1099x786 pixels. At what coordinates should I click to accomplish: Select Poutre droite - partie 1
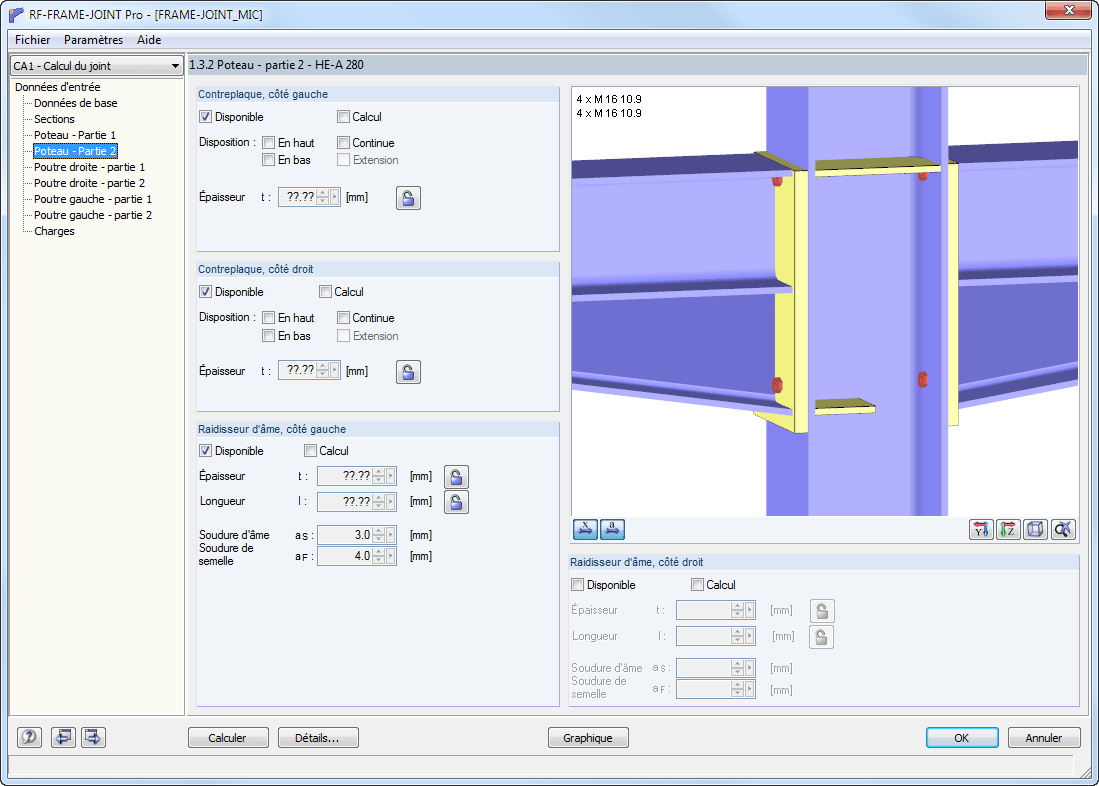click(x=90, y=168)
